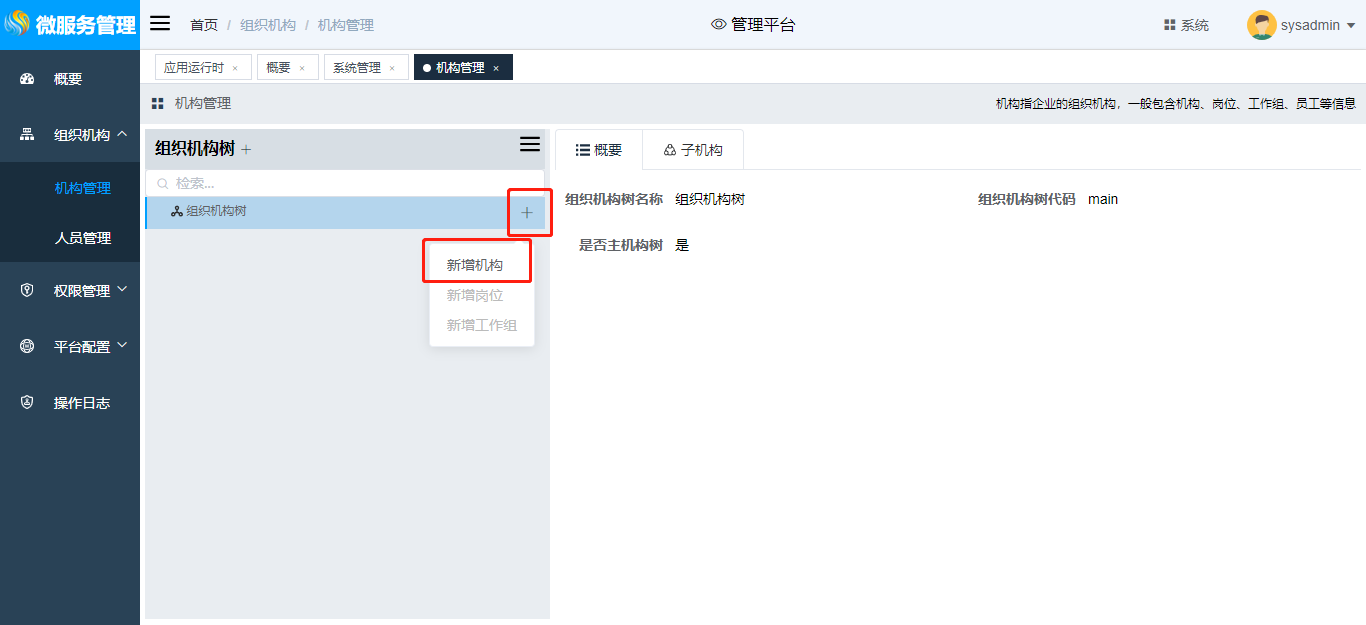The width and height of the screenshot is (1366, 625).
Task: Expand the 权限管理 sidebar menu
Action: (x=122, y=290)
